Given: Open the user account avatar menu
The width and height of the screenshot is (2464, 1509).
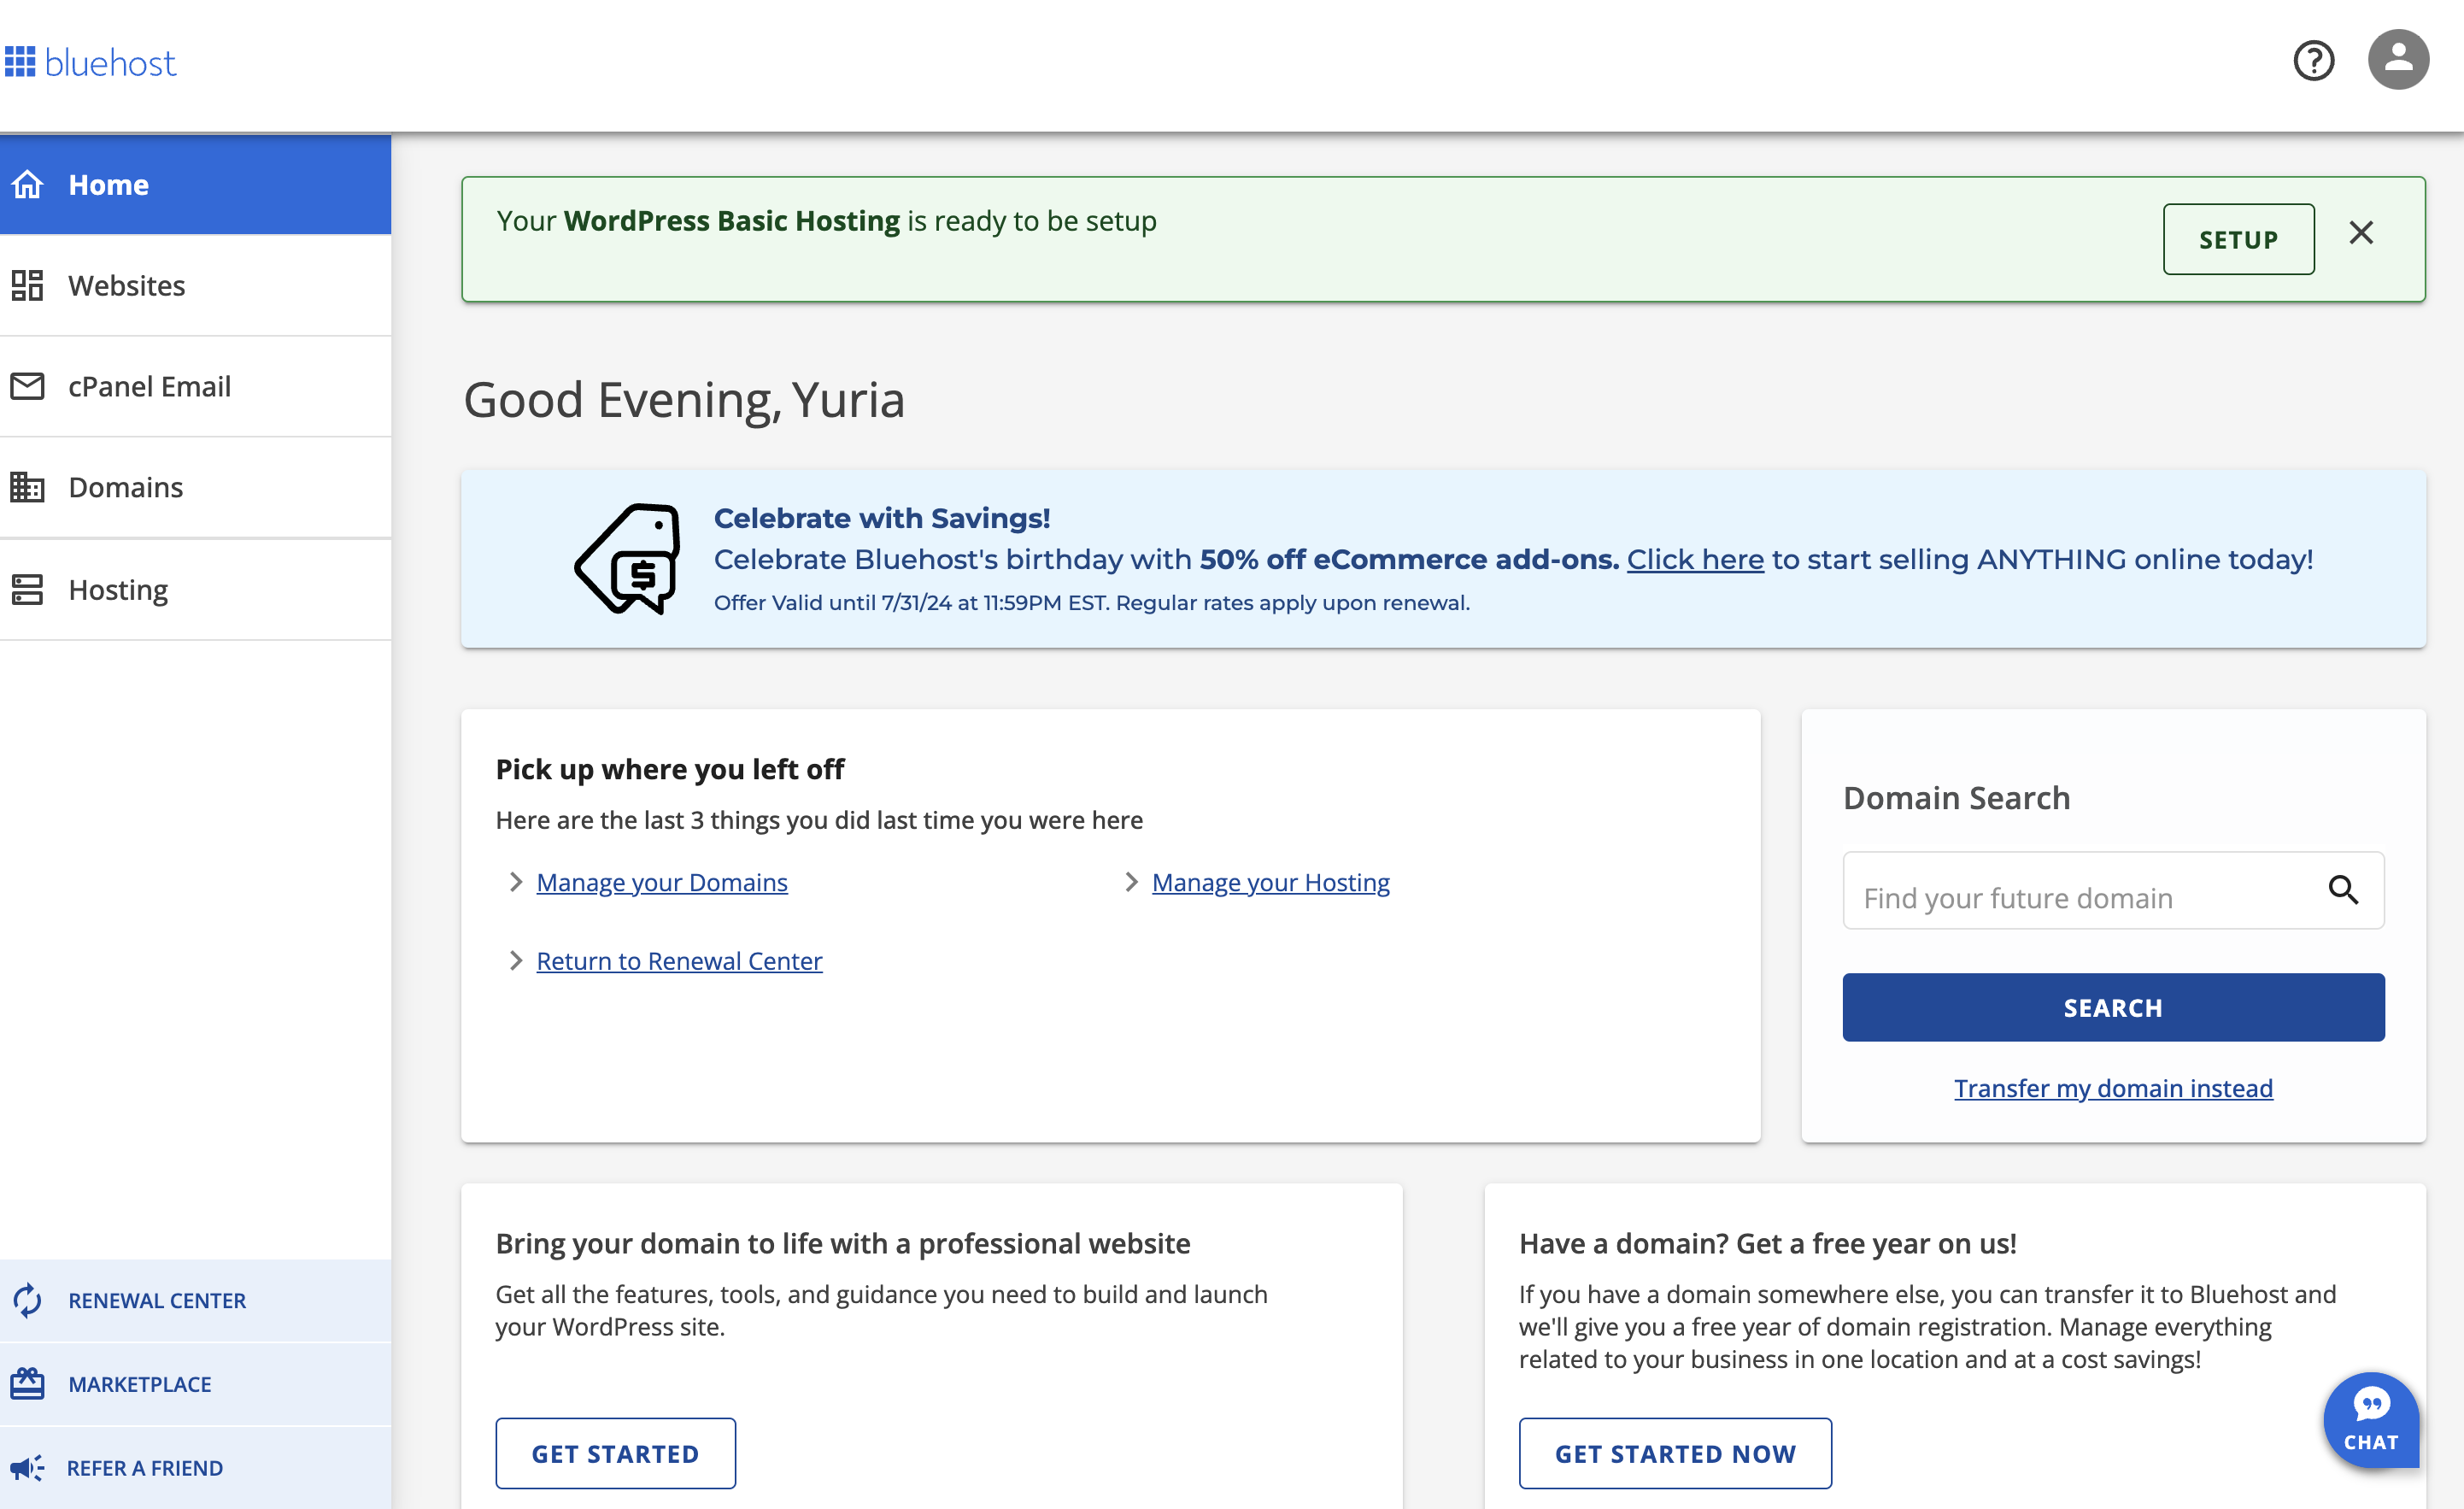Looking at the screenshot, I should click(x=2397, y=60).
